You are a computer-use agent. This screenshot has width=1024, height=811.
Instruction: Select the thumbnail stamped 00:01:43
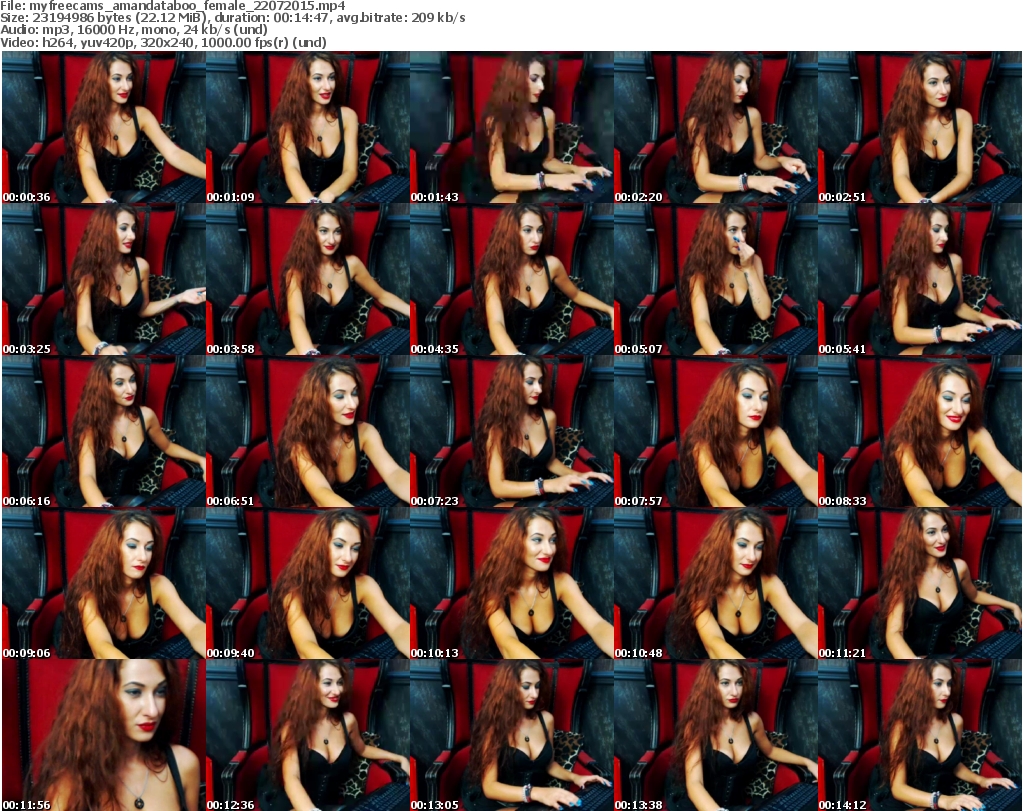click(511, 127)
